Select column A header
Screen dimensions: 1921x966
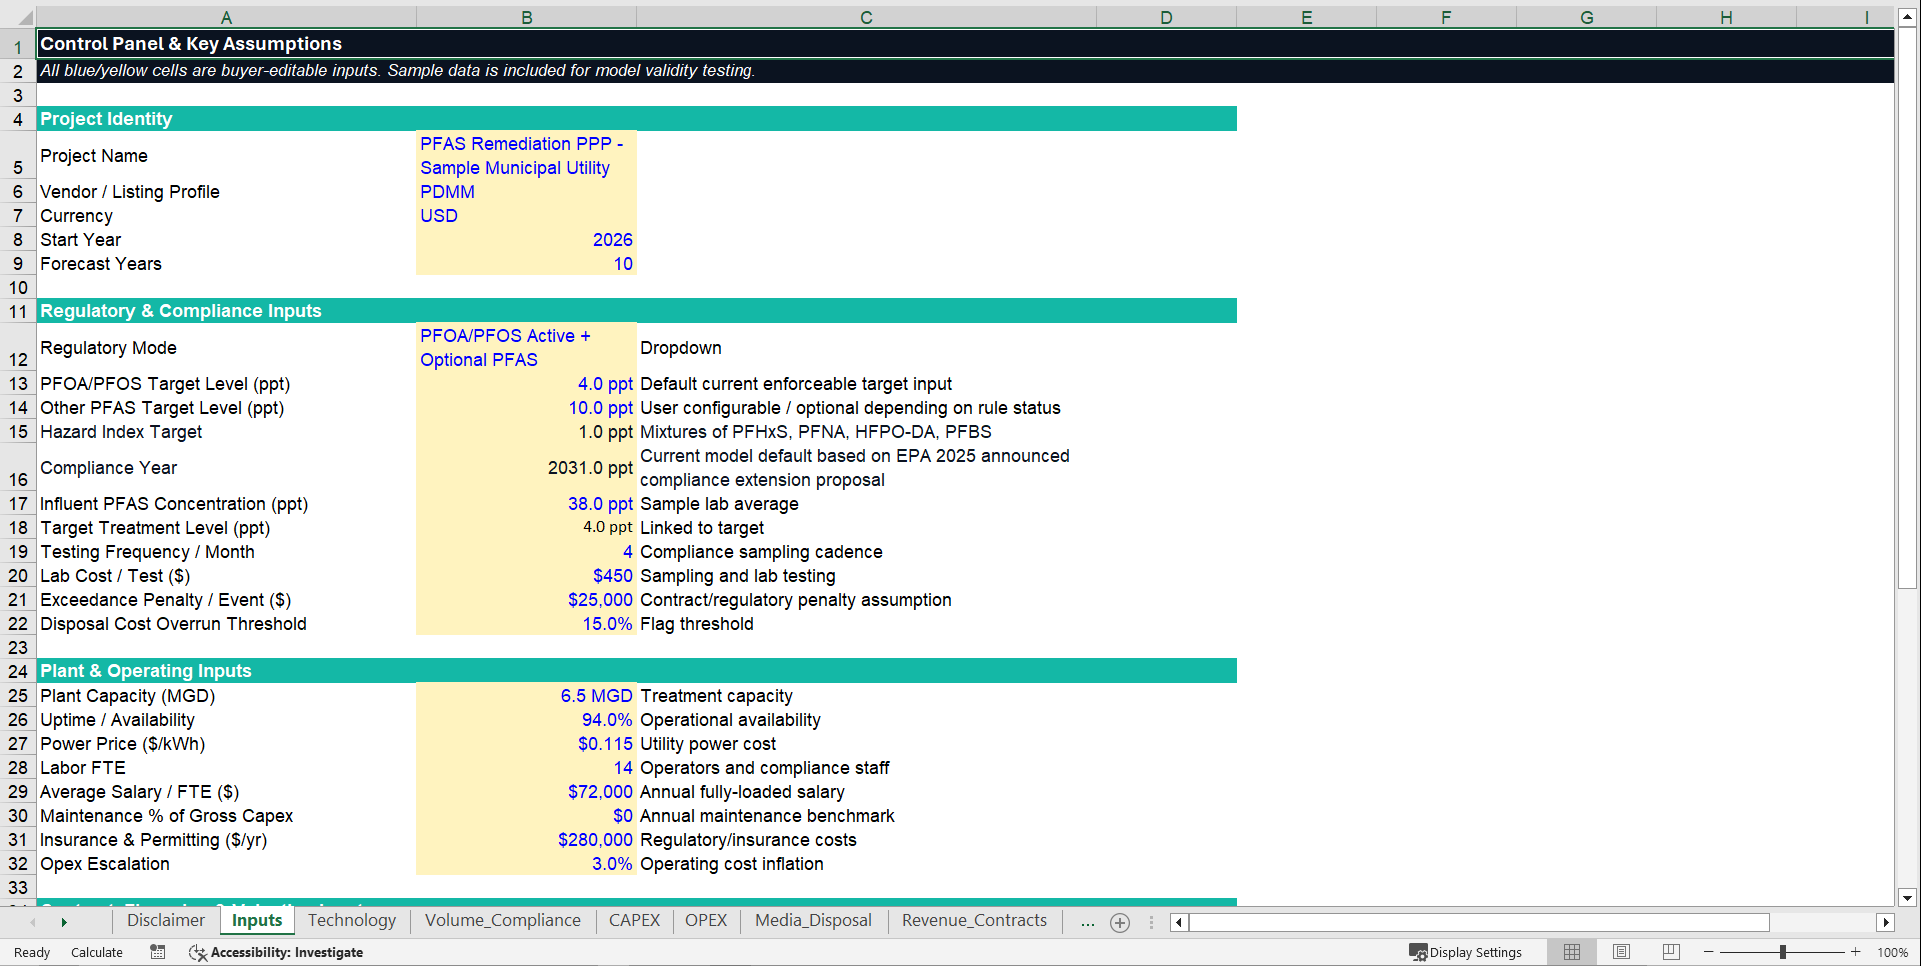tap(226, 17)
